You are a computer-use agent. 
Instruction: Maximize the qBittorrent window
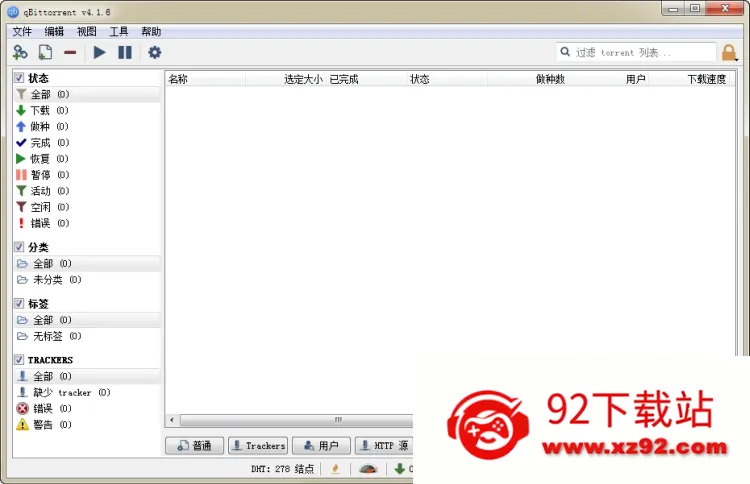click(x=695, y=9)
